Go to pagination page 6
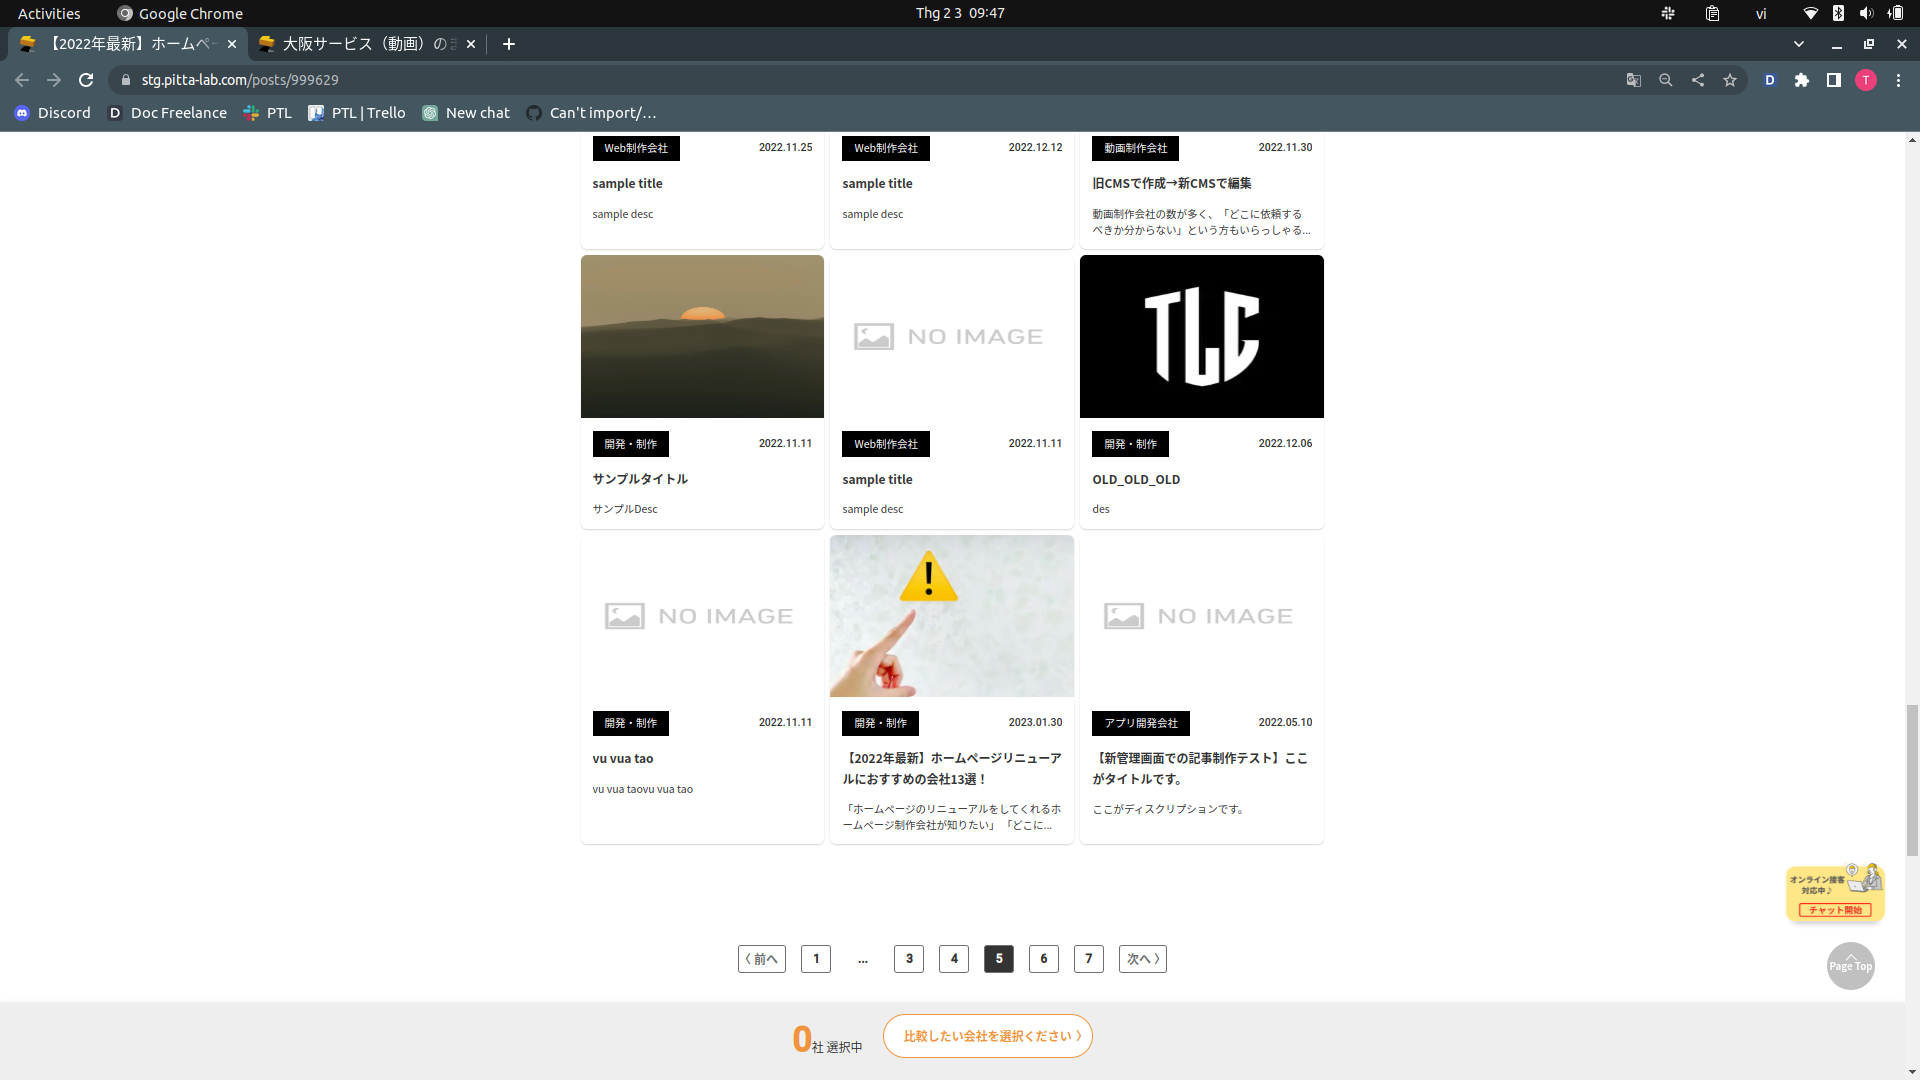The height and width of the screenshot is (1080, 1920). point(1044,959)
